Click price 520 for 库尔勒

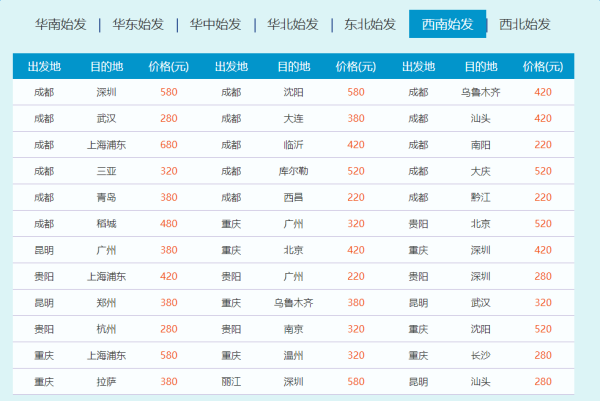point(356,171)
